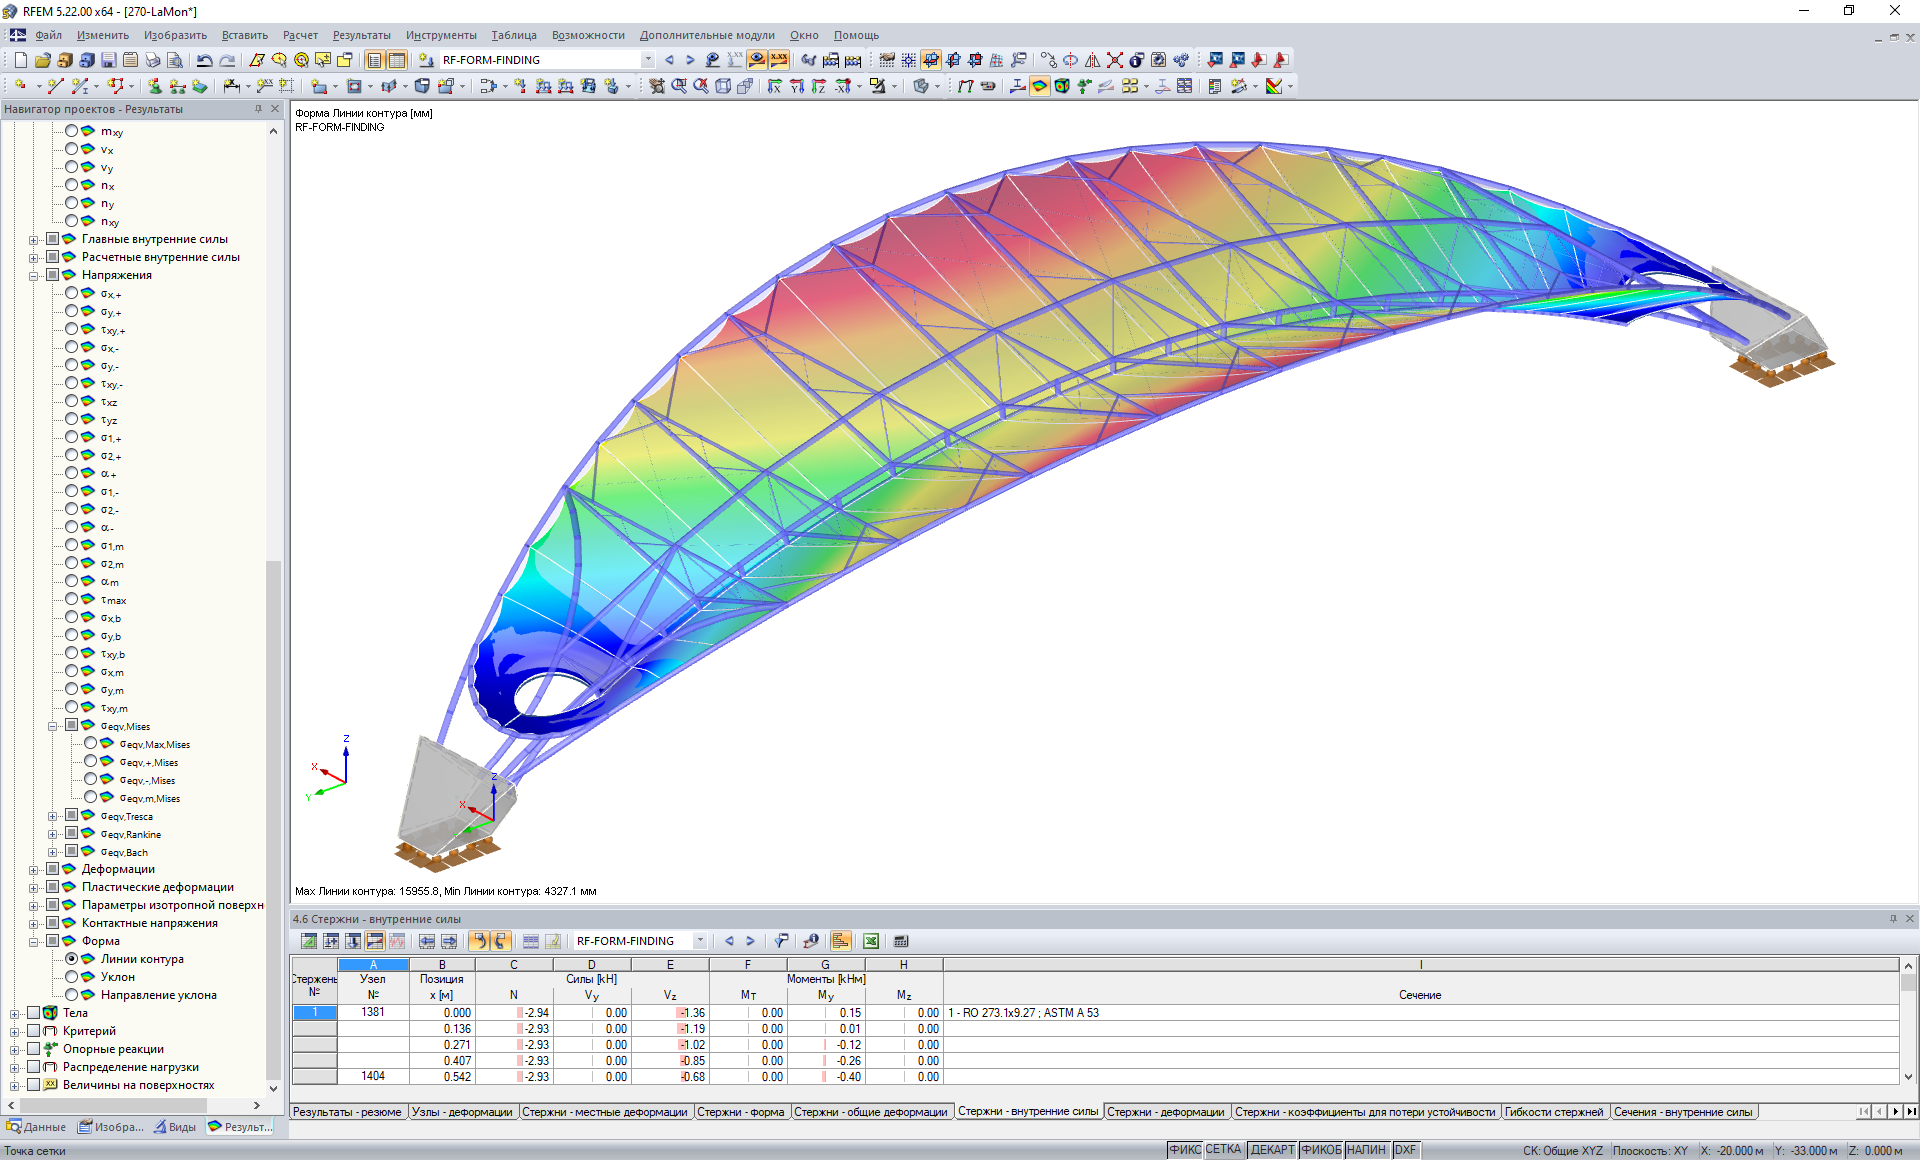Viewport: 1920px width, 1160px height.
Task: Open RF-FORM-FINDING dropdown in main toolbar
Action: (x=648, y=60)
